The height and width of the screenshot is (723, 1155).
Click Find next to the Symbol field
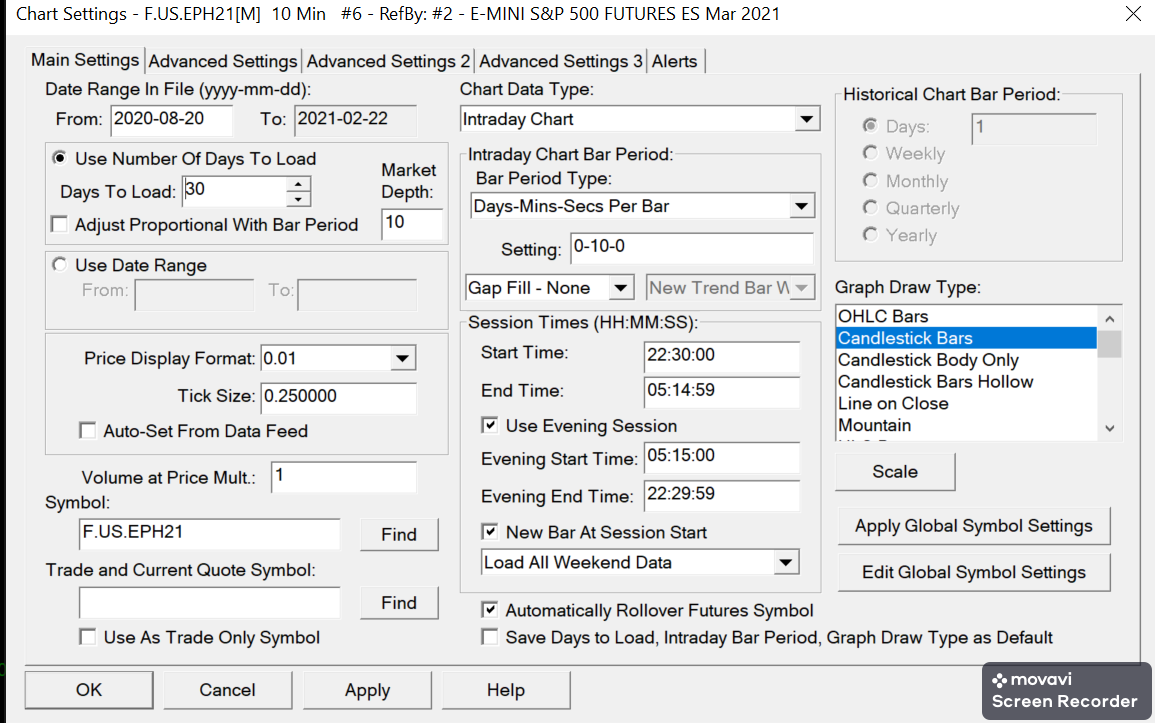click(398, 535)
